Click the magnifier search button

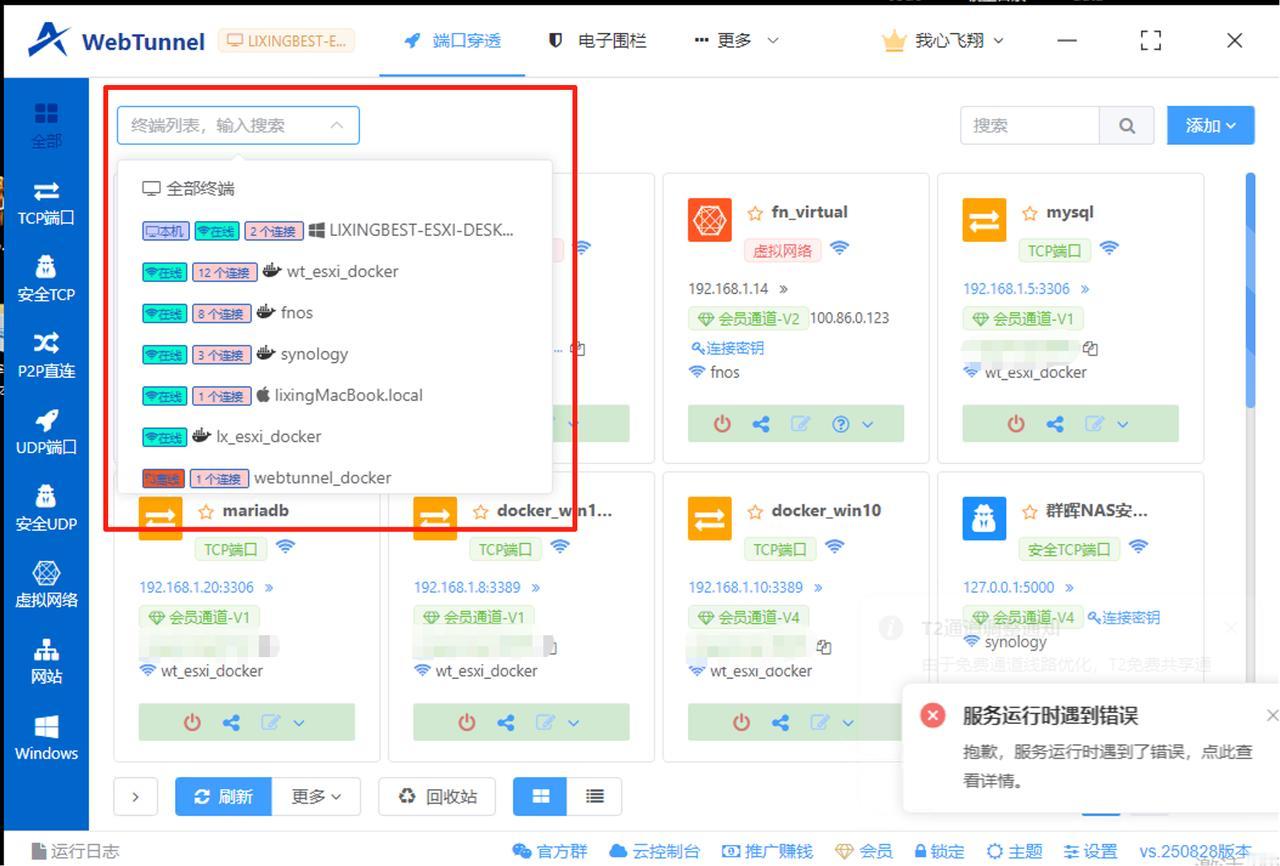click(x=1127, y=126)
